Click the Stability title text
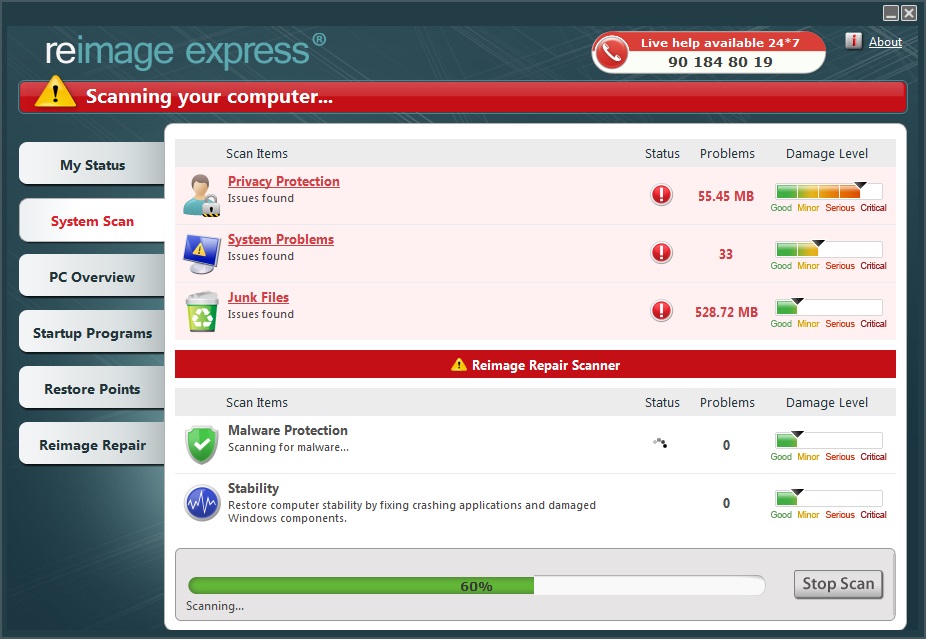926x639 pixels. pos(253,488)
